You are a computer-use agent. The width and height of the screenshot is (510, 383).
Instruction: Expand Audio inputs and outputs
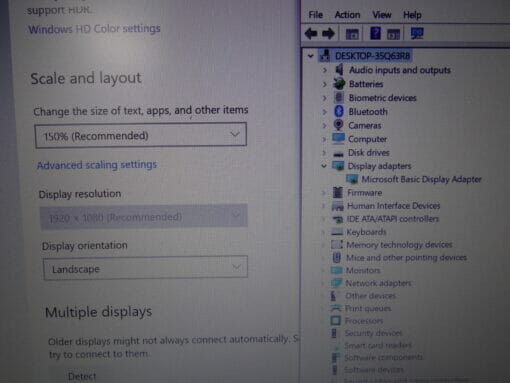click(325, 70)
